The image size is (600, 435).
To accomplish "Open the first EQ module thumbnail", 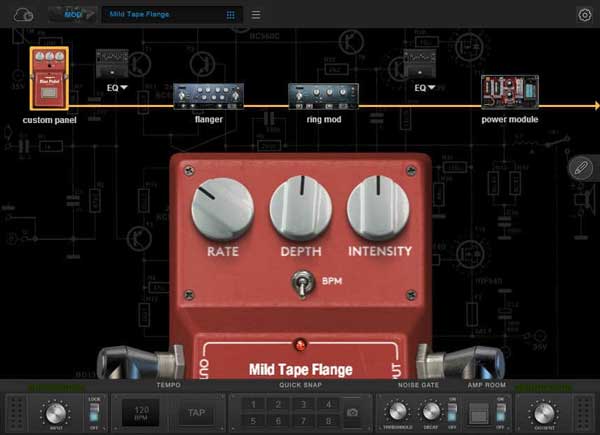I will (x=112, y=63).
